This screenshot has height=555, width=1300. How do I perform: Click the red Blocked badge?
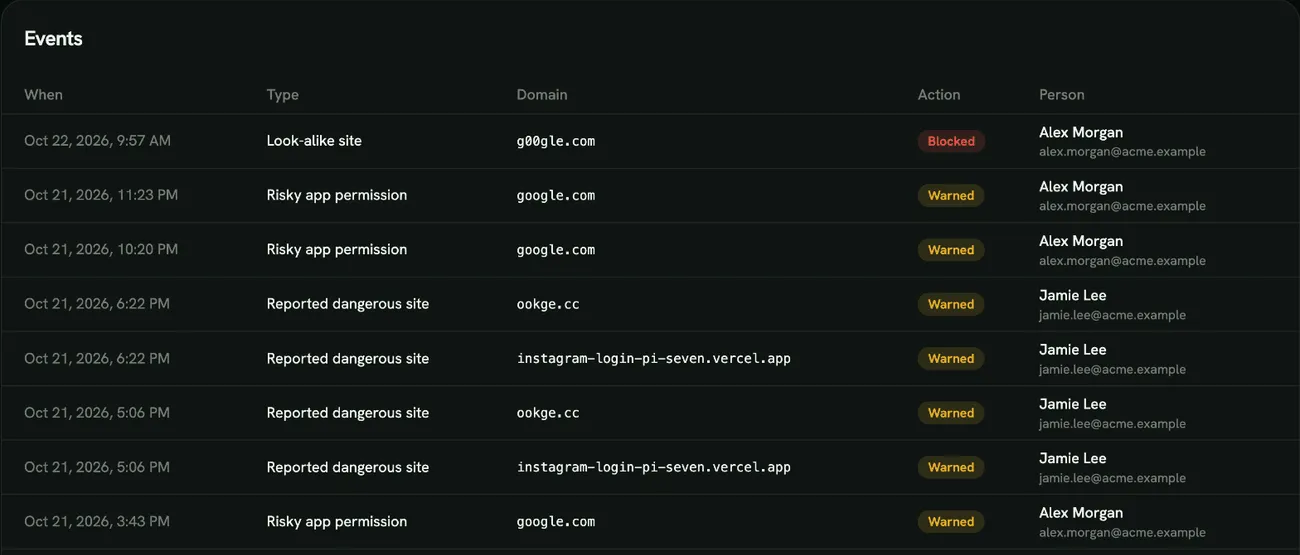[951, 141]
